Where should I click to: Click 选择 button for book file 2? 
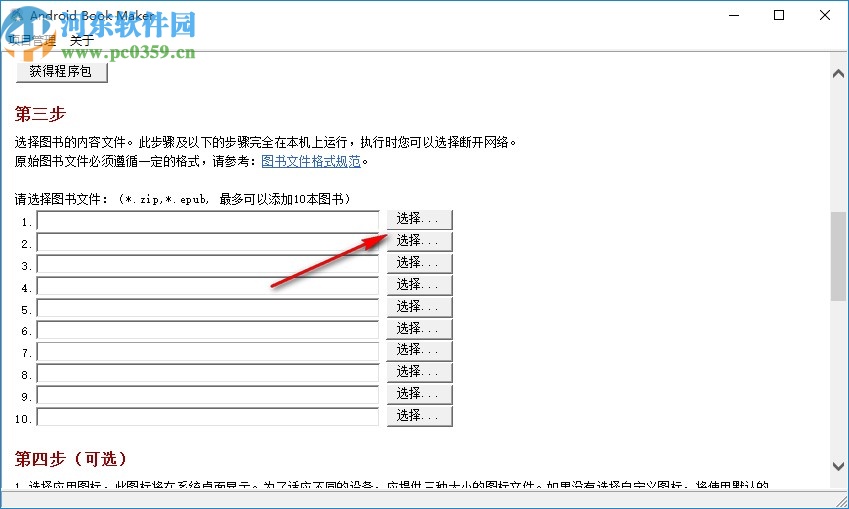419,241
